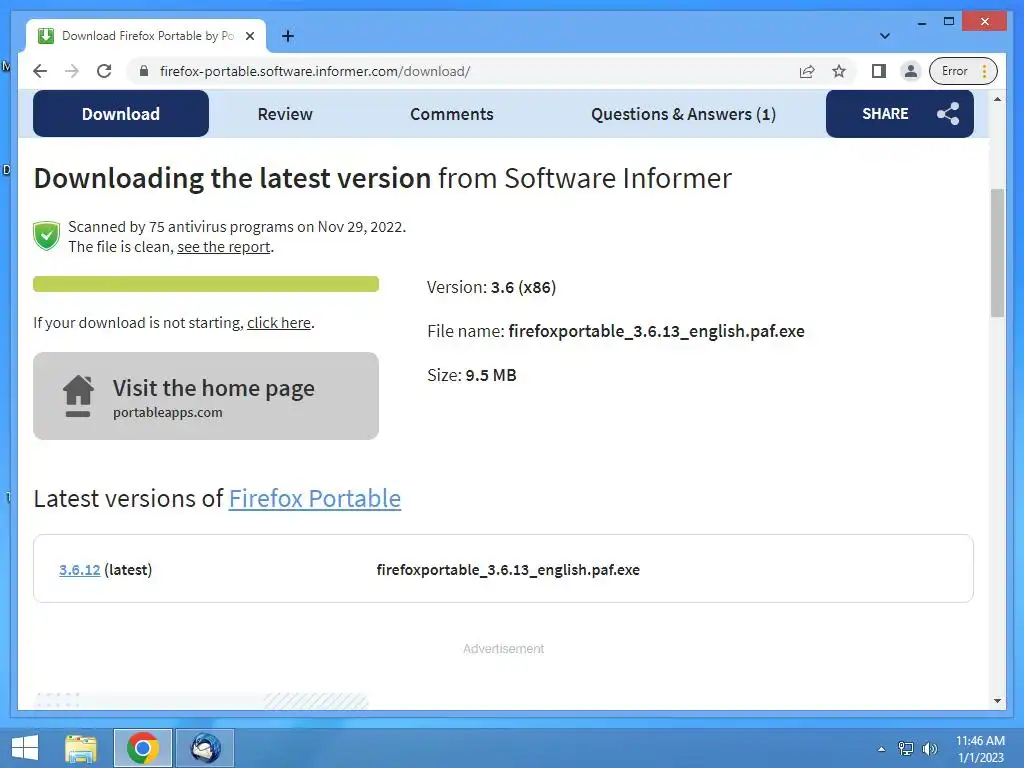Click the scrollbar down arrow
Screen dimensions: 1024x768
click(x=997, y=701)
